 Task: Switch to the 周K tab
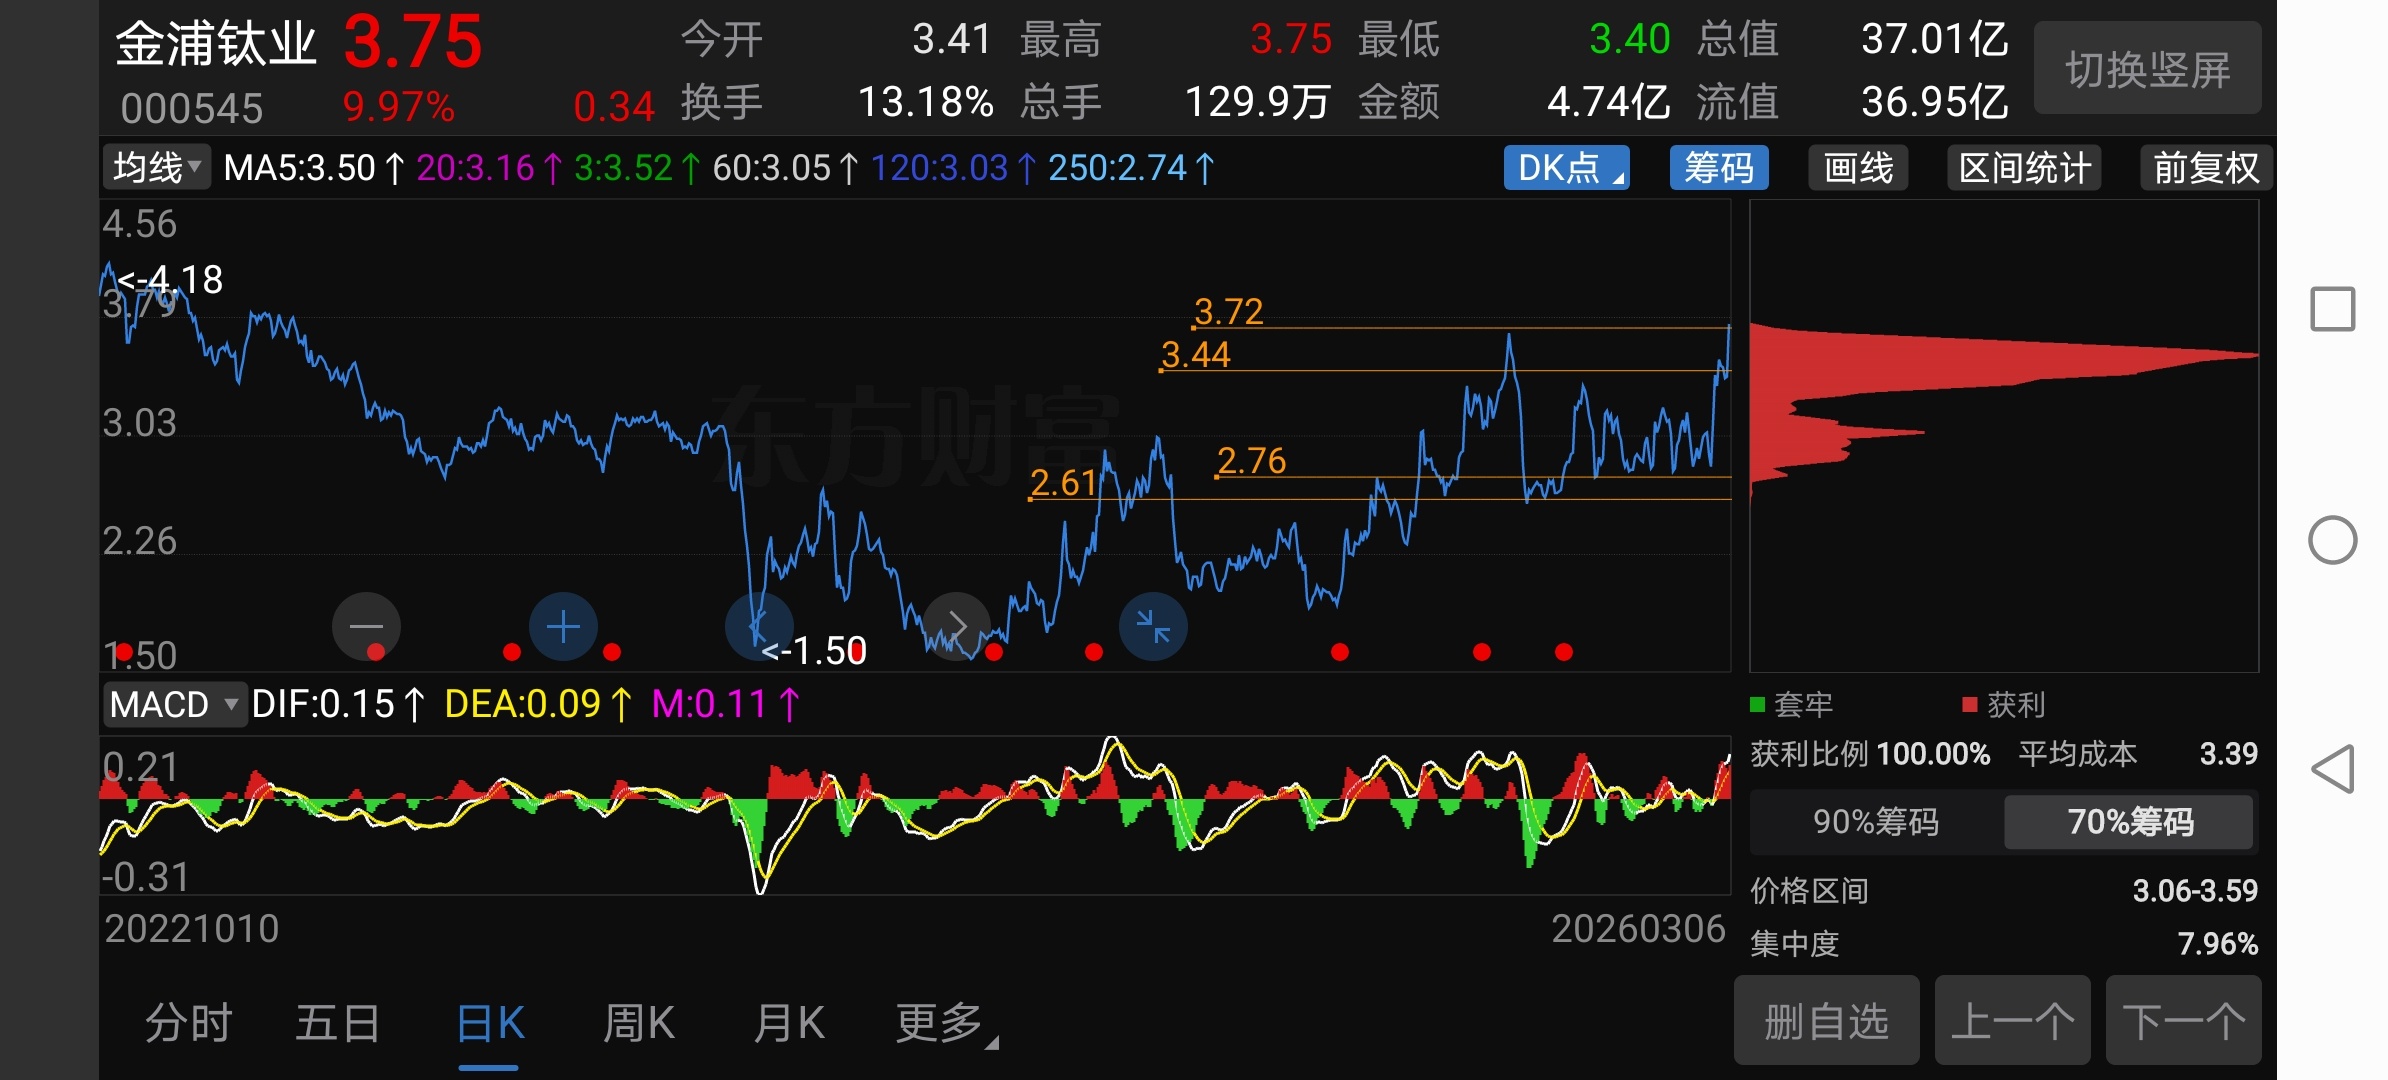pos(638,1024)
